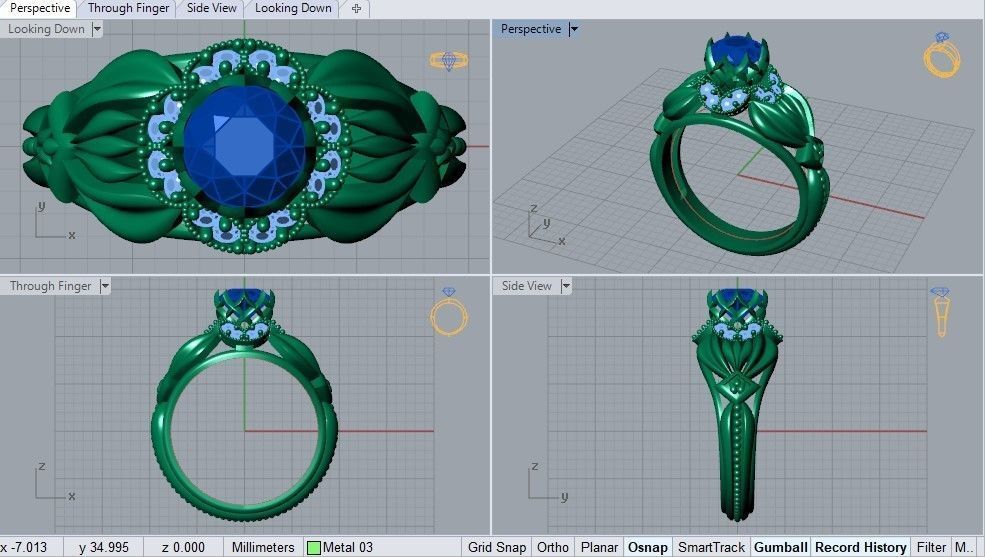Viewport: 985px width, 557px height.
Task: Click ring icon in Through Finger viewport
Action: [449, 311]
